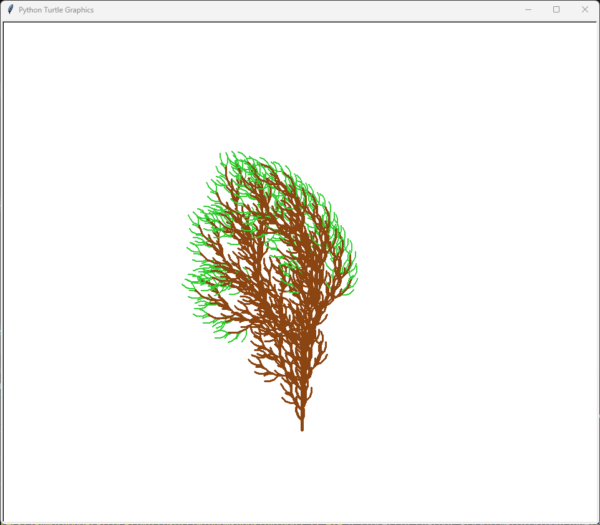Click the Python feather icon in title bar

(10, 9)
